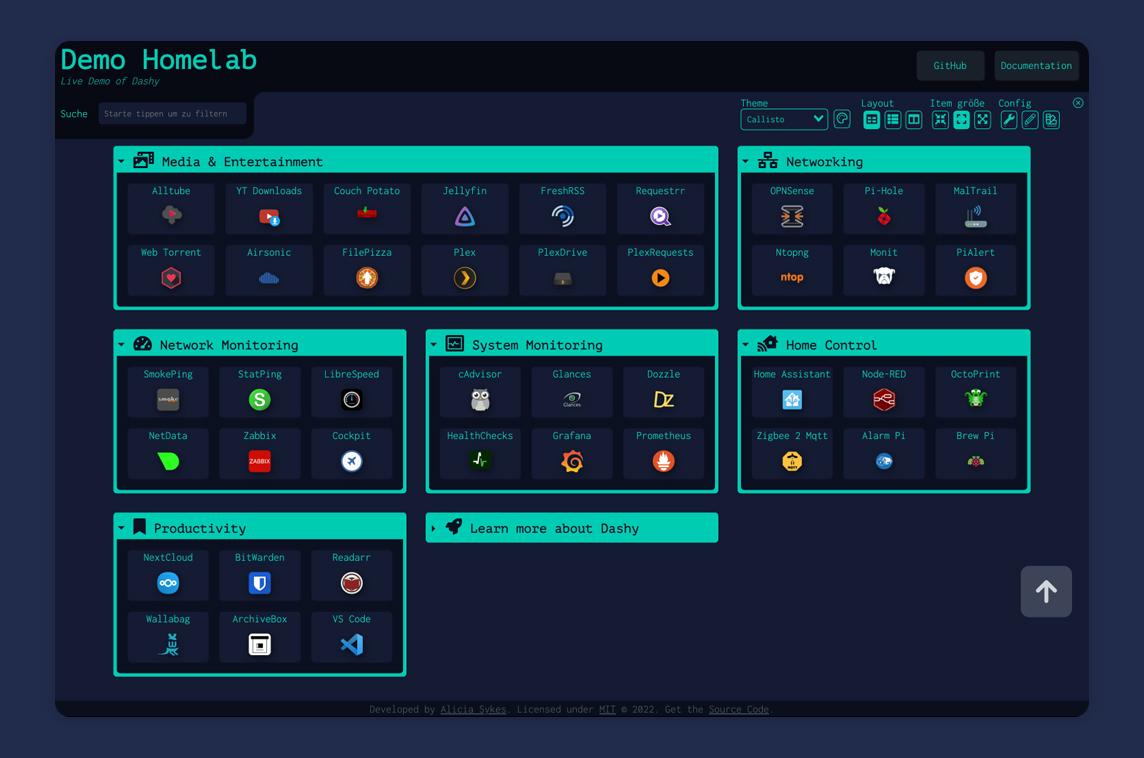This screenshot has height=758, width=1144.
Task: Set item size to small
Action: click(940, 120)
